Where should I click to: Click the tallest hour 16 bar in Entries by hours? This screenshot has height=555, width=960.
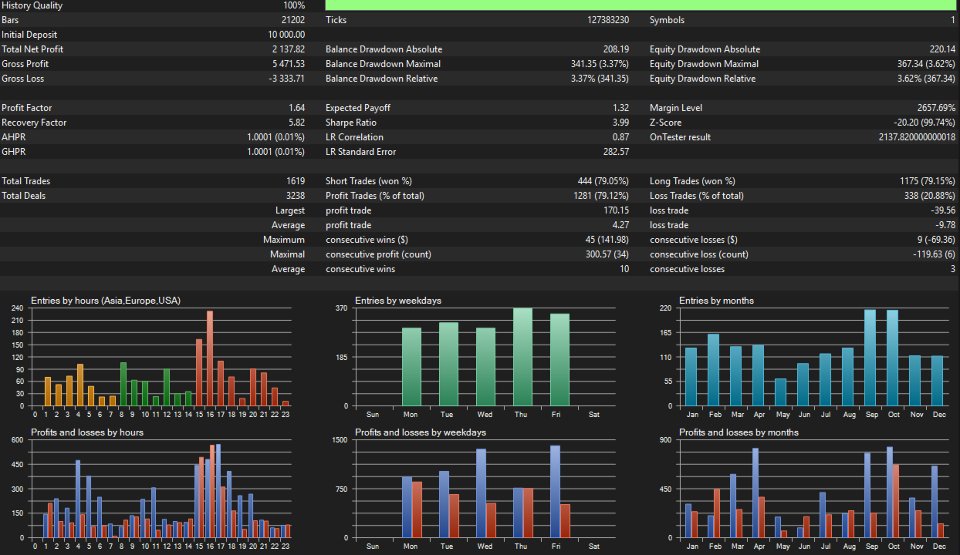210,358
